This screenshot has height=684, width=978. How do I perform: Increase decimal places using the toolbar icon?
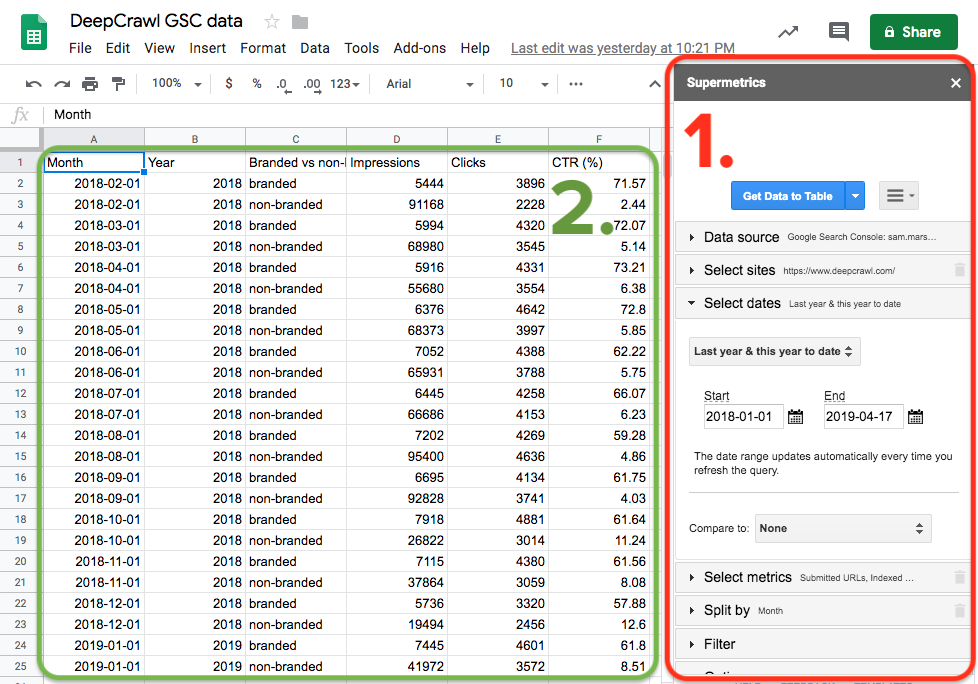310,83
